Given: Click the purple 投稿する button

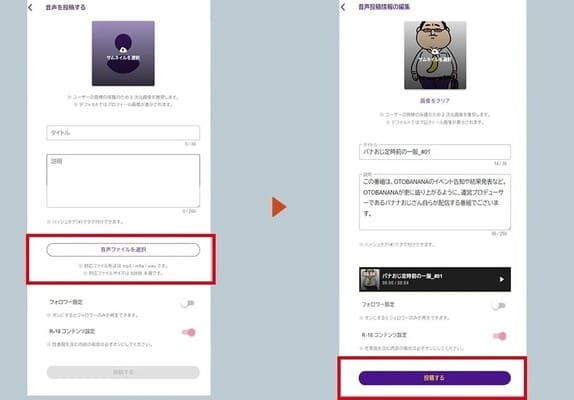Looking at the screenshot, I should click(x=435, y=378).
